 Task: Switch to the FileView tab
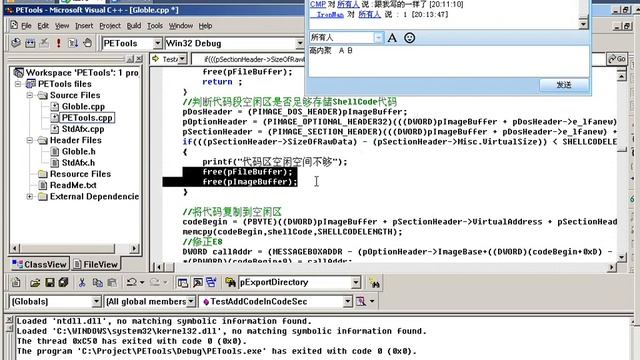[x=96, y=264]
